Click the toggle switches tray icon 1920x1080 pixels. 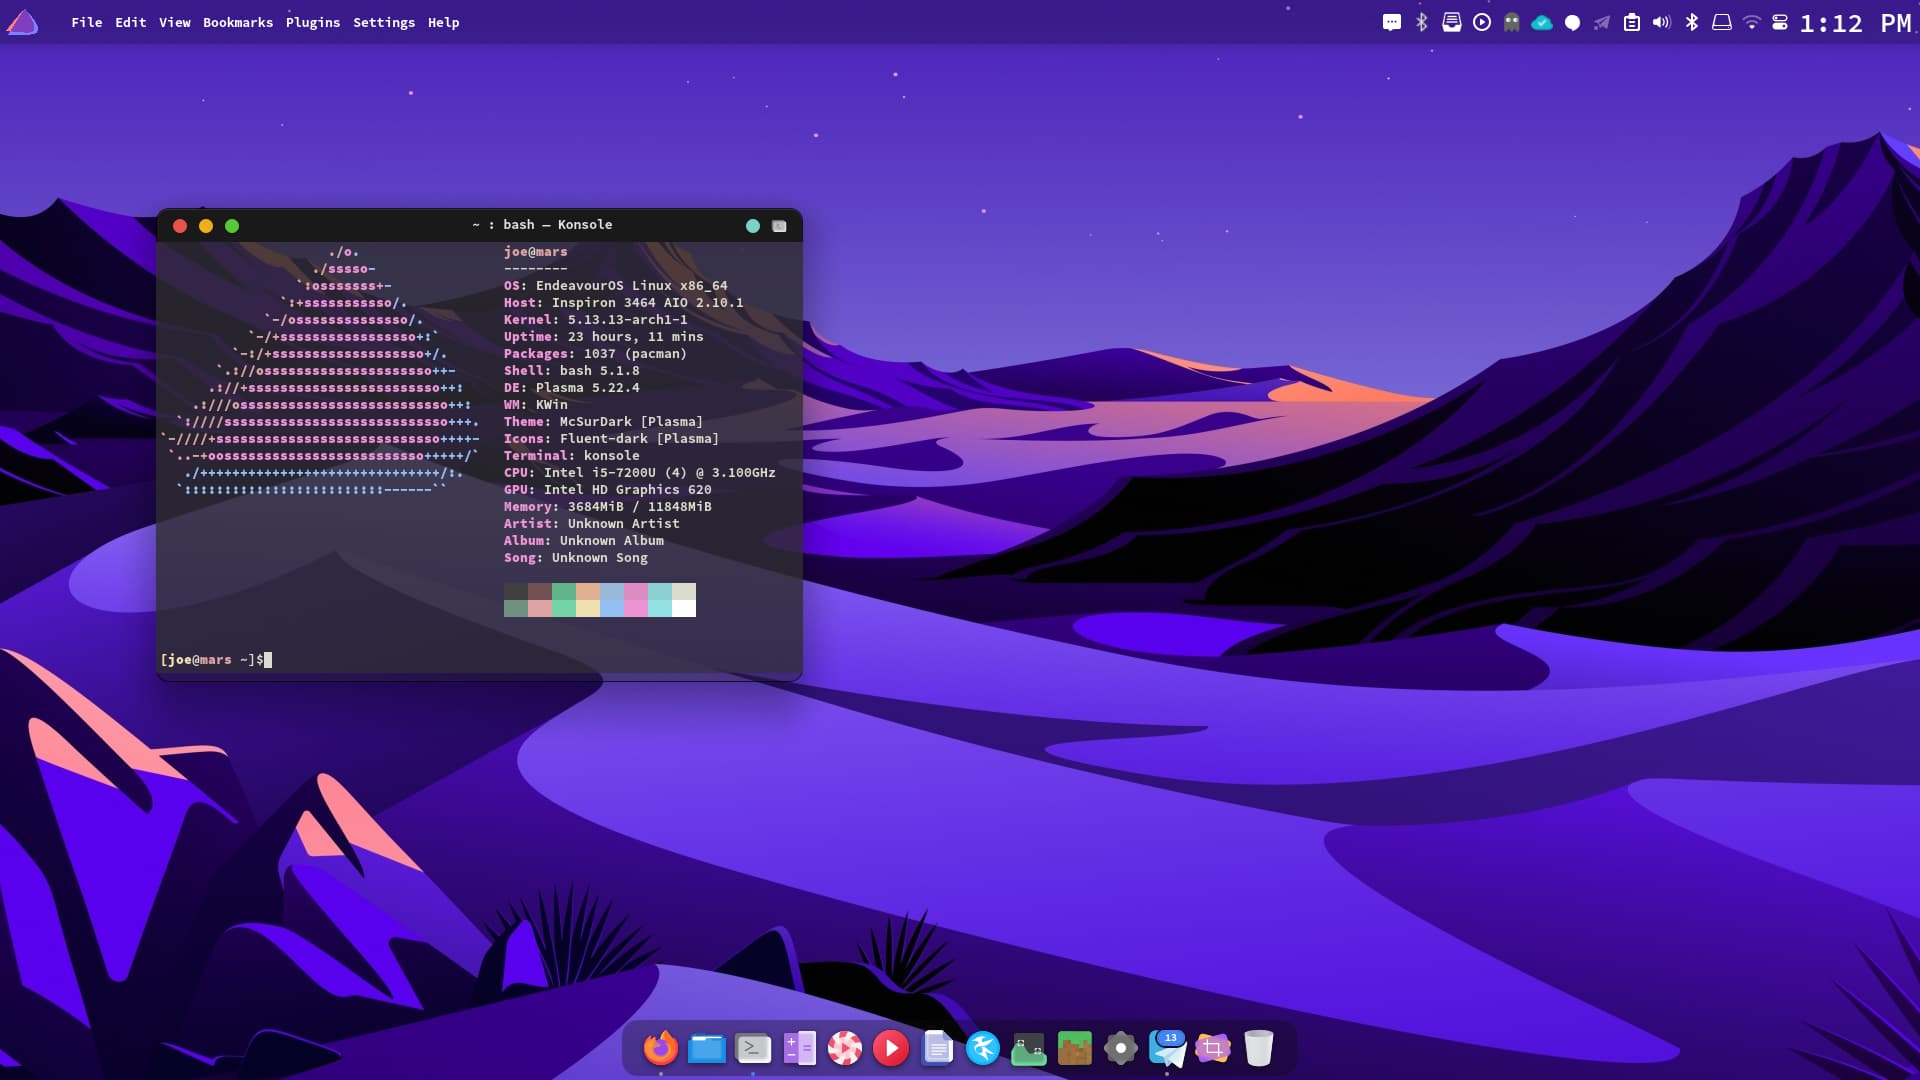1780,22
